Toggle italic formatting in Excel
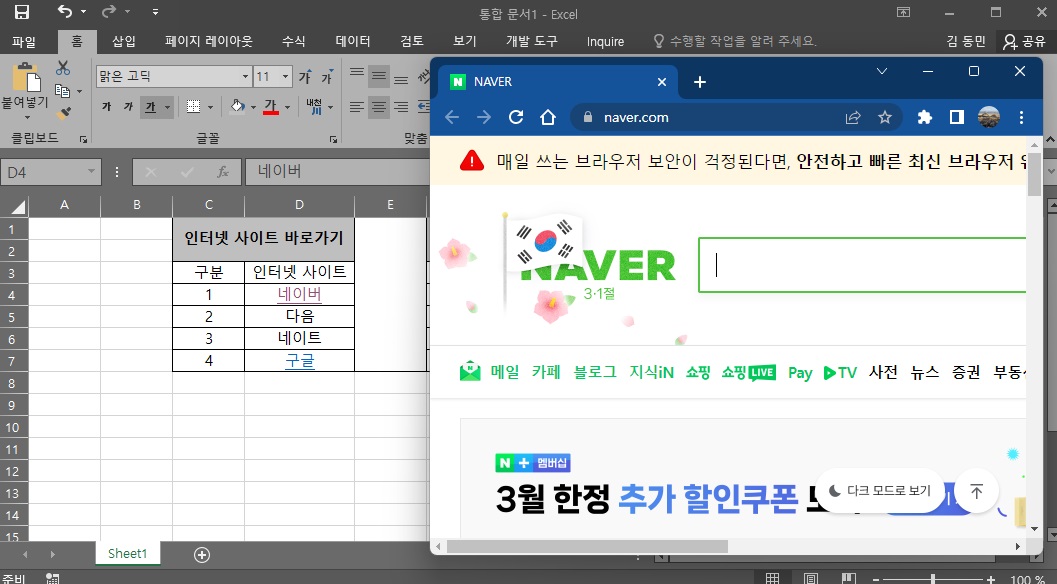 tap(128, 107)
